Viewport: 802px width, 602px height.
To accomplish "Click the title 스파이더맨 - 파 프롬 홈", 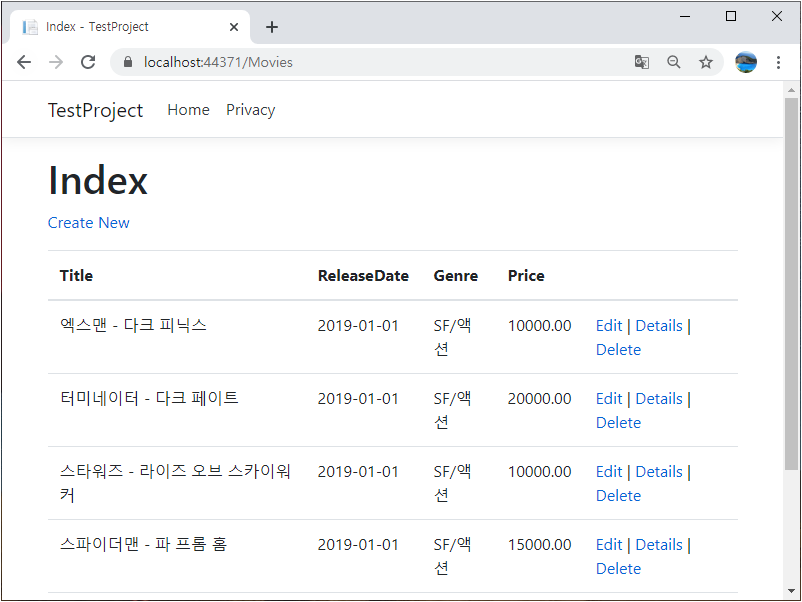I will click(143, 545).
